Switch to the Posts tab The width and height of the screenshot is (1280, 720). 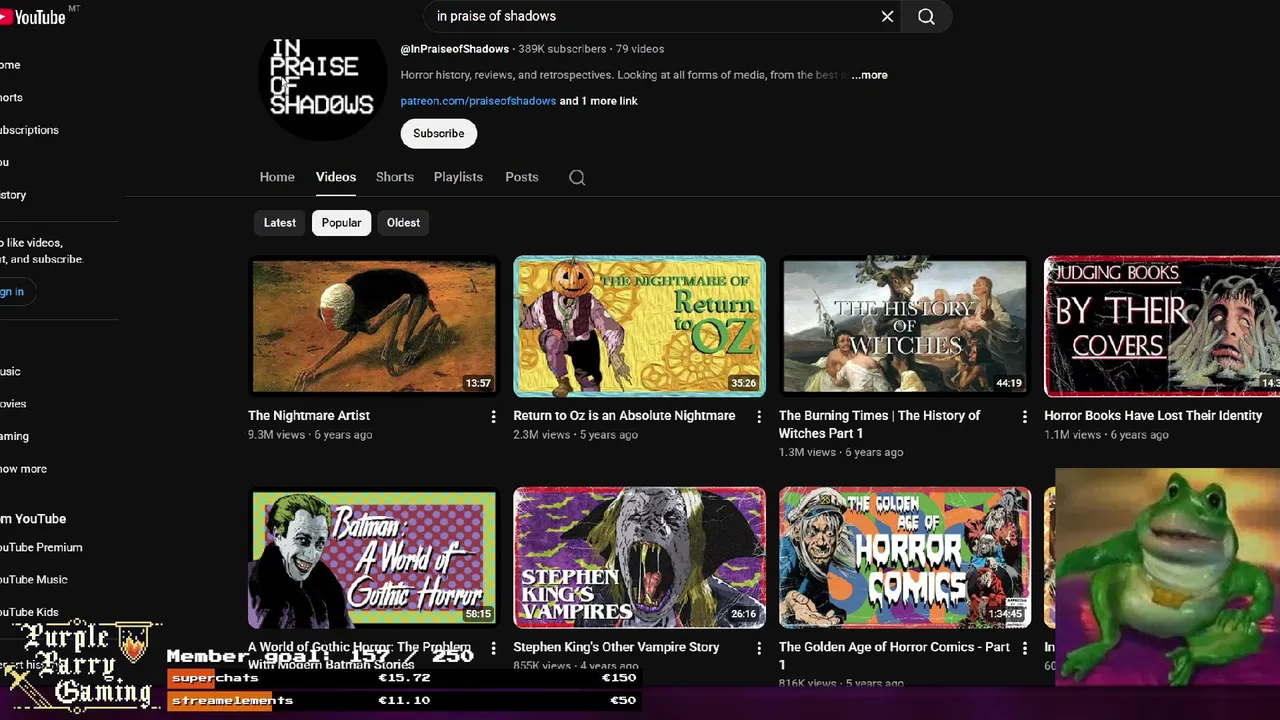tap(521, 177)
